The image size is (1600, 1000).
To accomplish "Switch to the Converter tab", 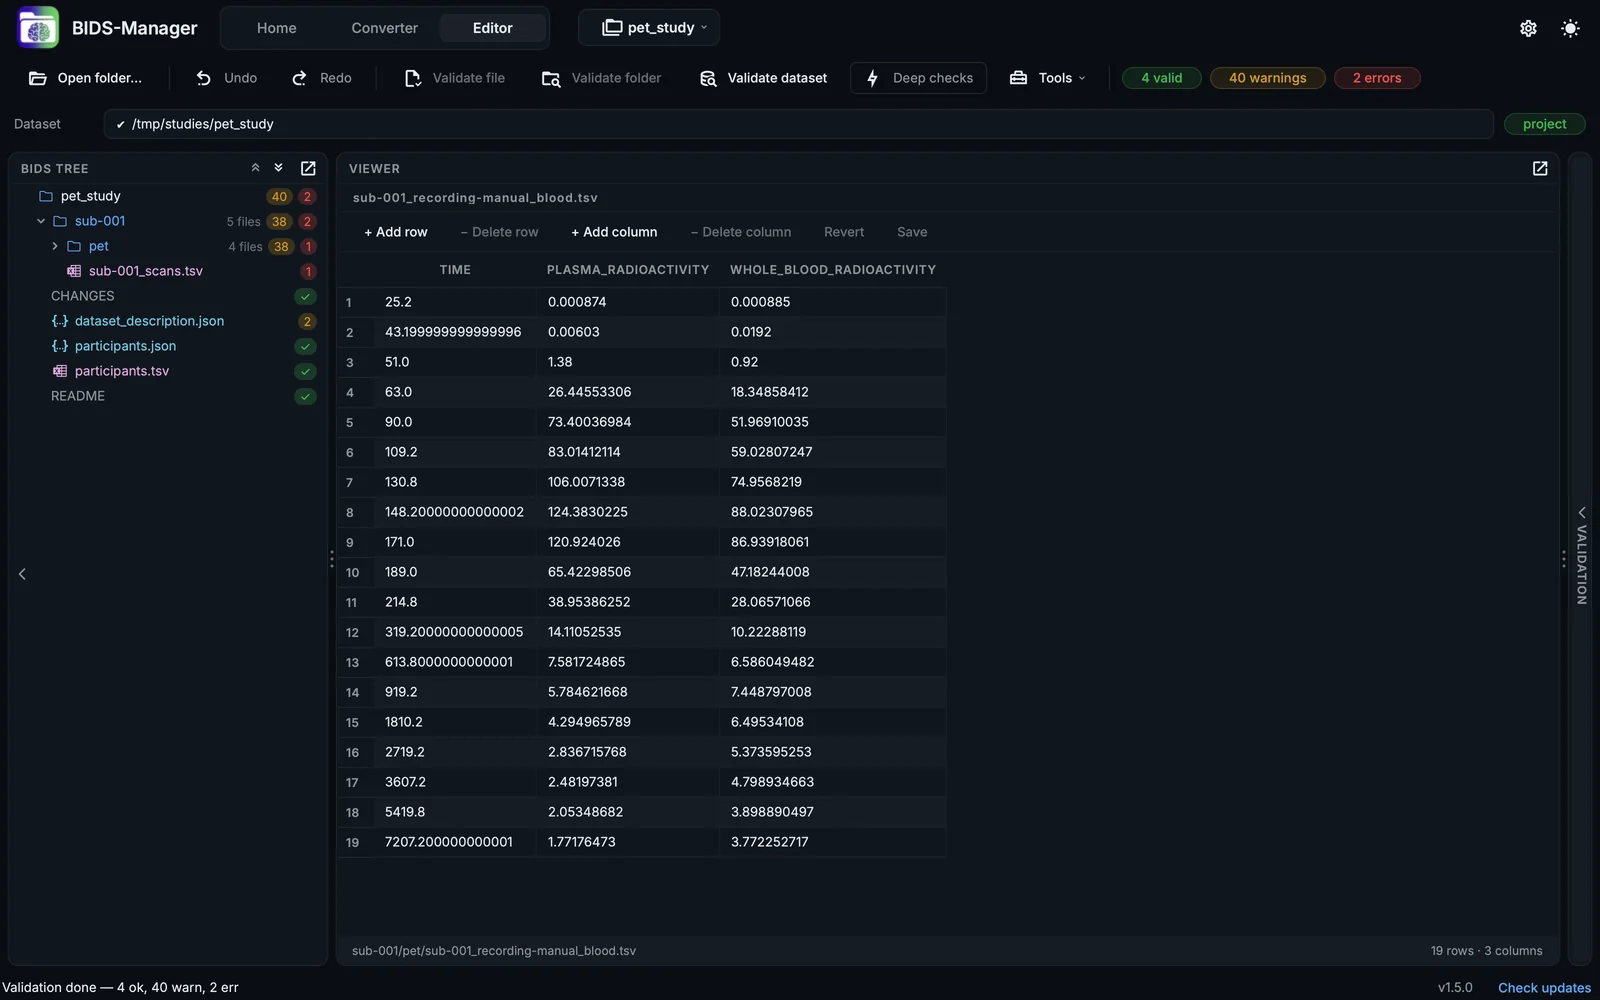I will 384,28.
